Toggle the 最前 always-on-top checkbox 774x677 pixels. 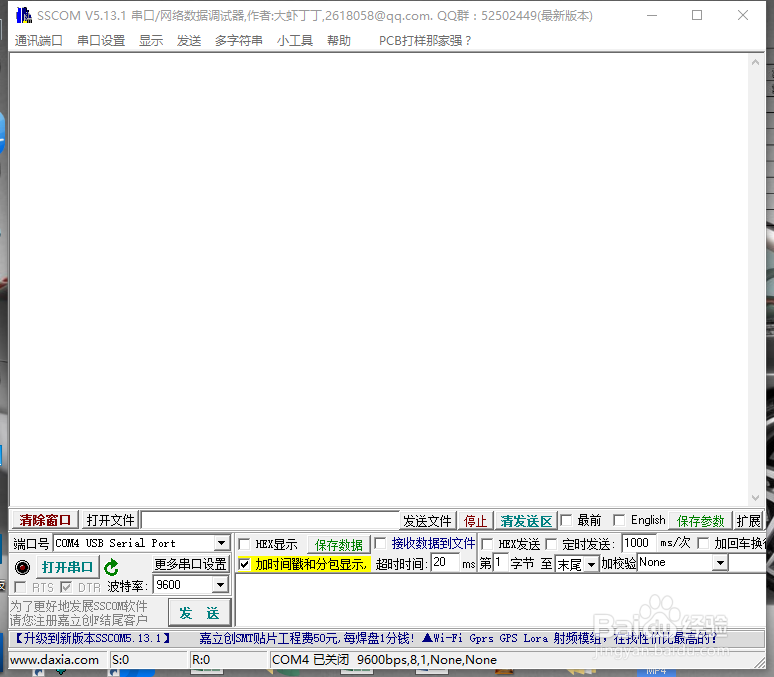[566, 520]
